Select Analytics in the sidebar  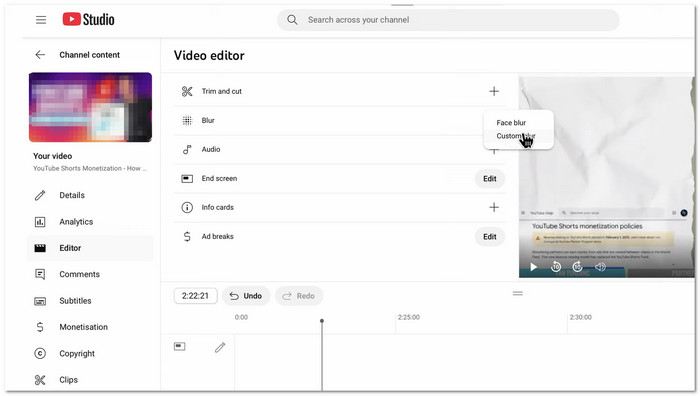pyautogui.click(x=76, y=221)
